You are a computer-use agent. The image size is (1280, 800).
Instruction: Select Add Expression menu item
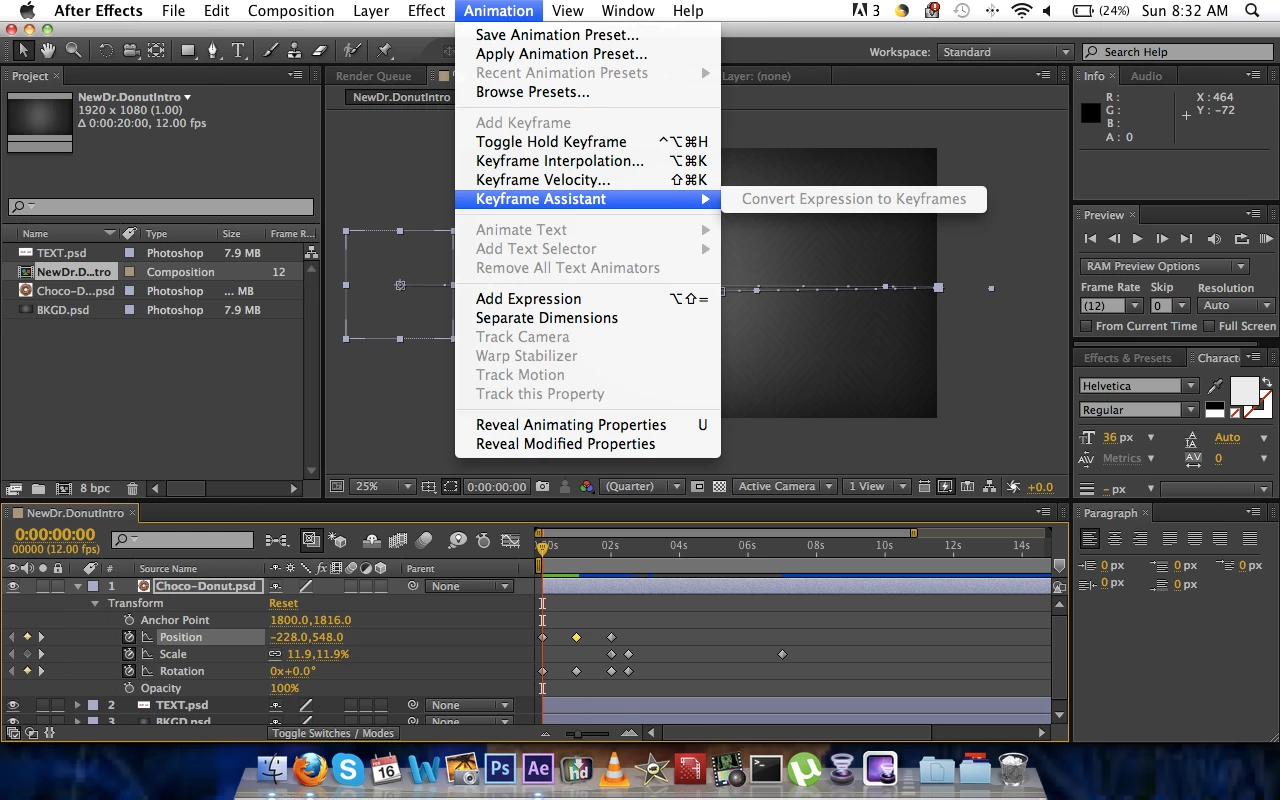pyautogui.click(x=587, y=299)
